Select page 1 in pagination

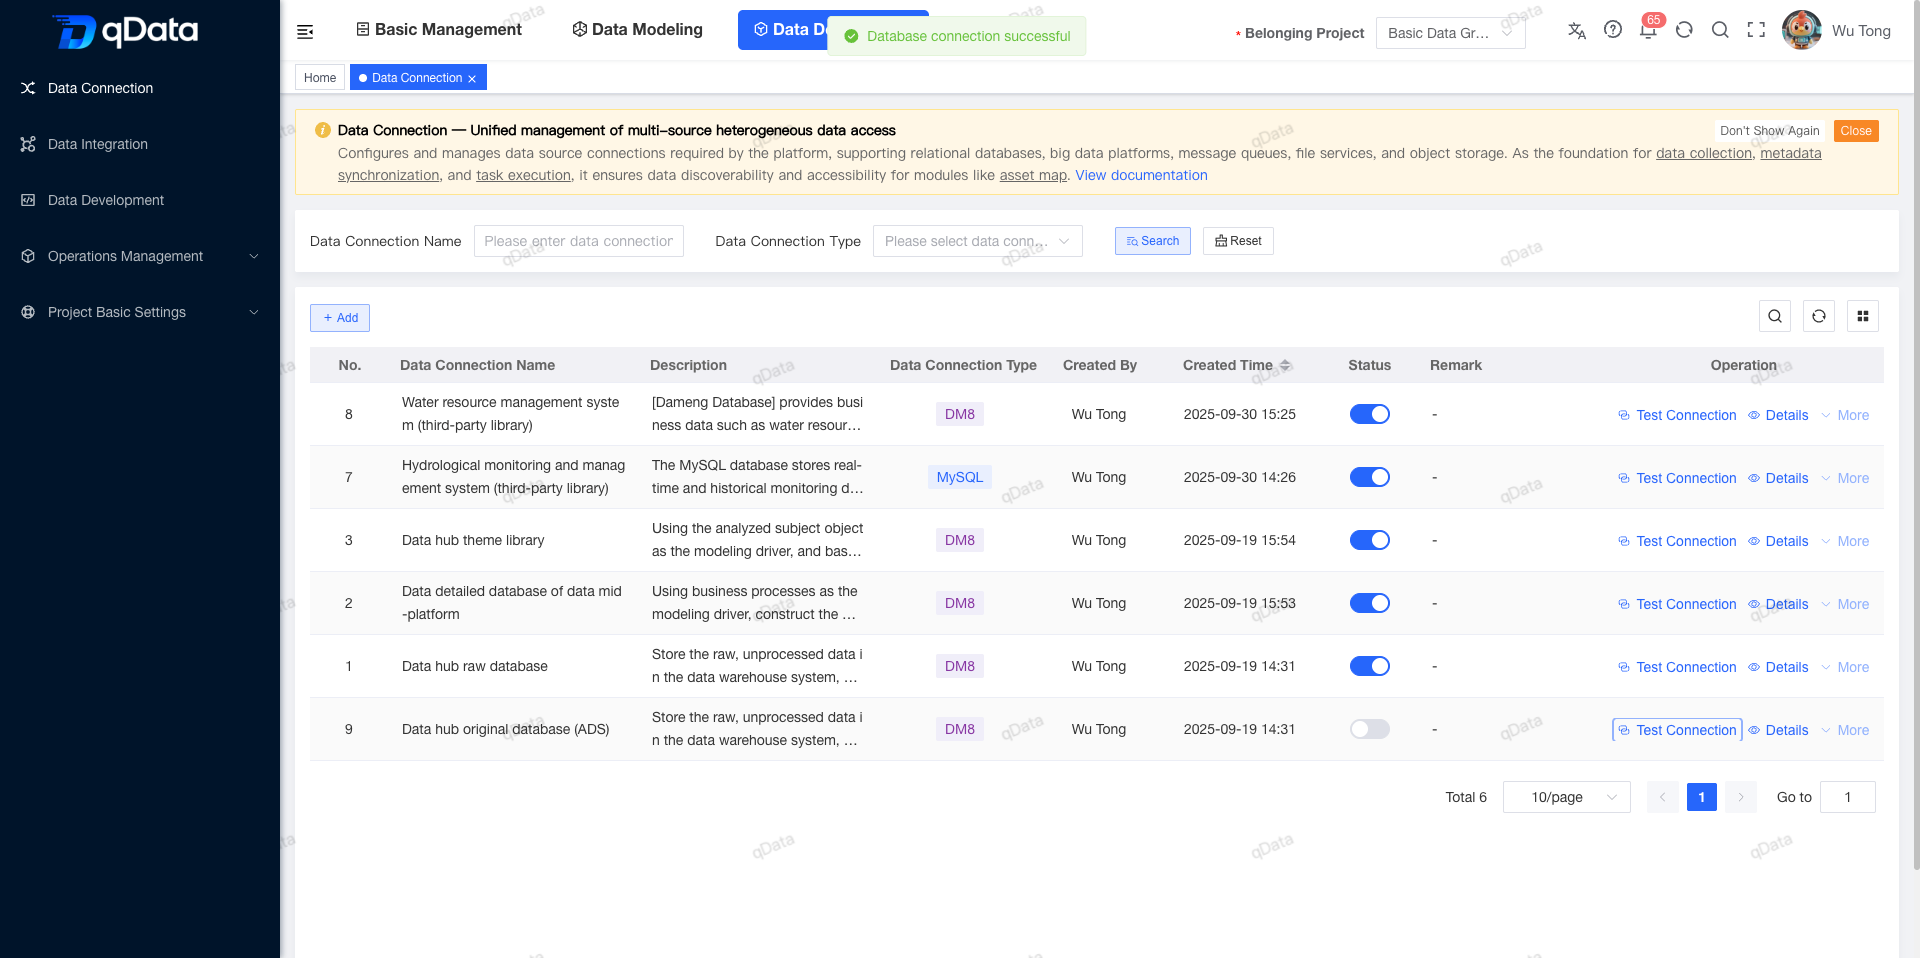1702,797
